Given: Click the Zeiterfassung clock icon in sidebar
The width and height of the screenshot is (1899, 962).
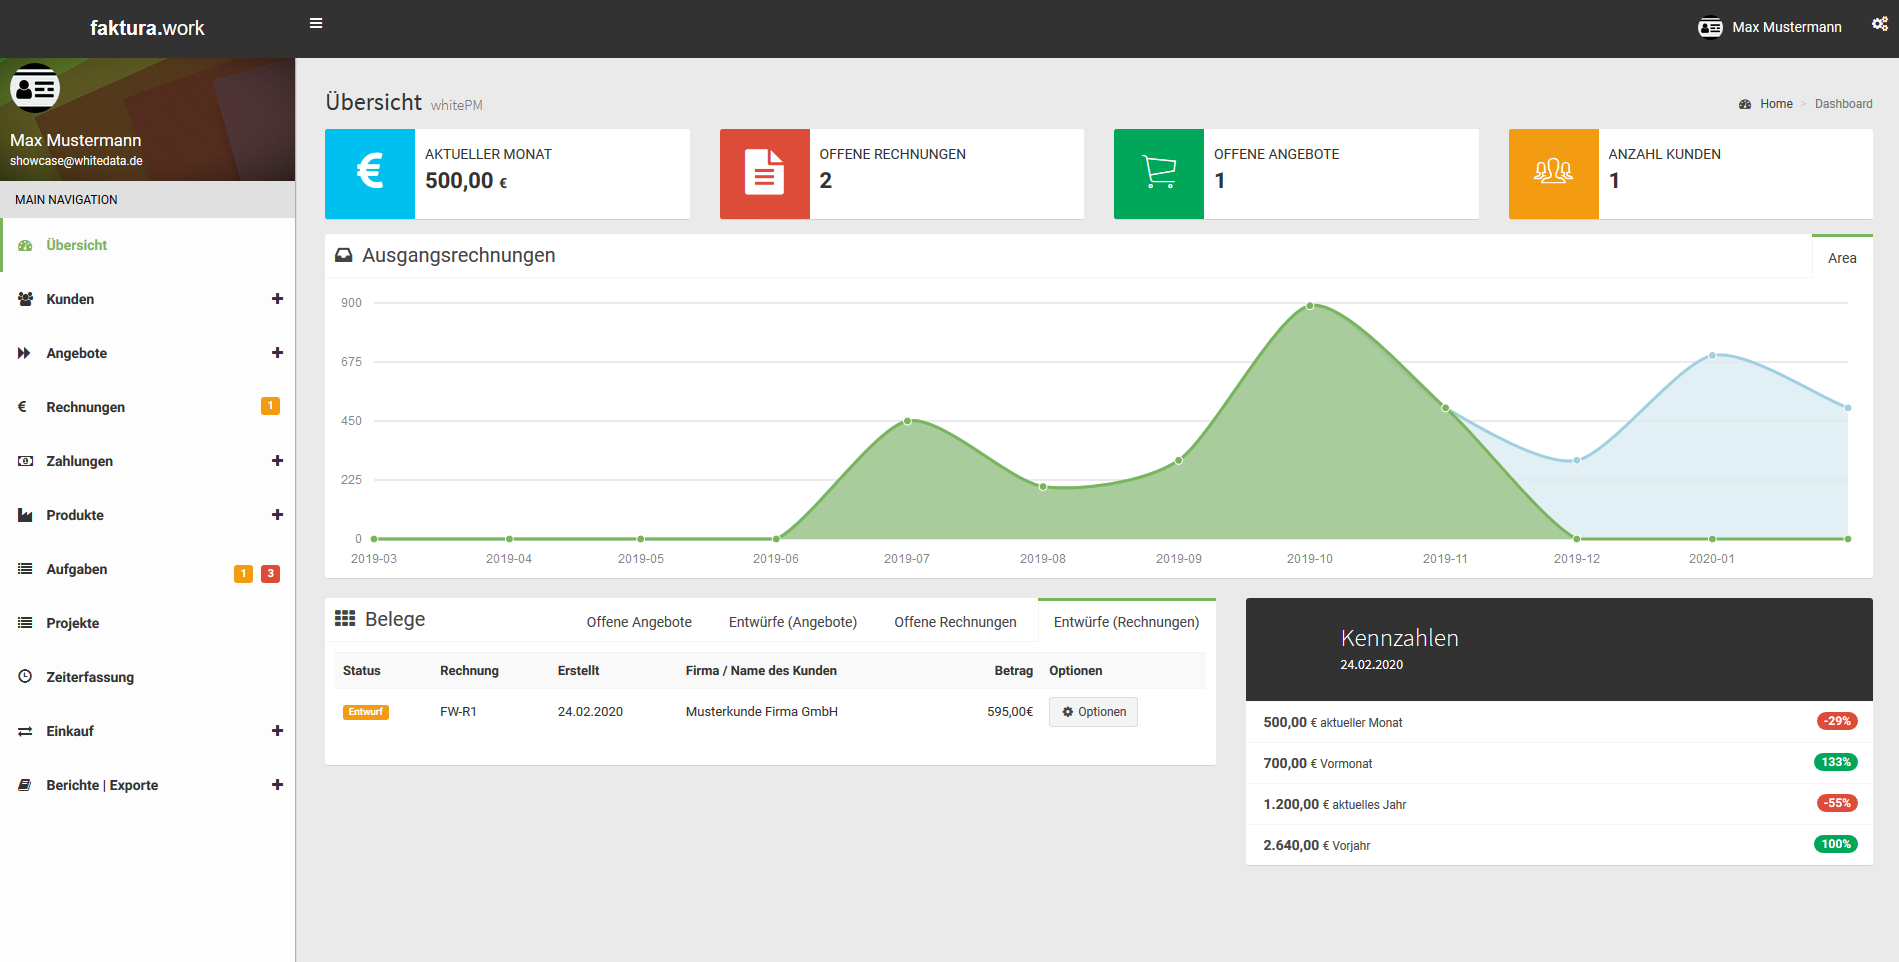Looking at the screenshot, I should pos(25,677).
